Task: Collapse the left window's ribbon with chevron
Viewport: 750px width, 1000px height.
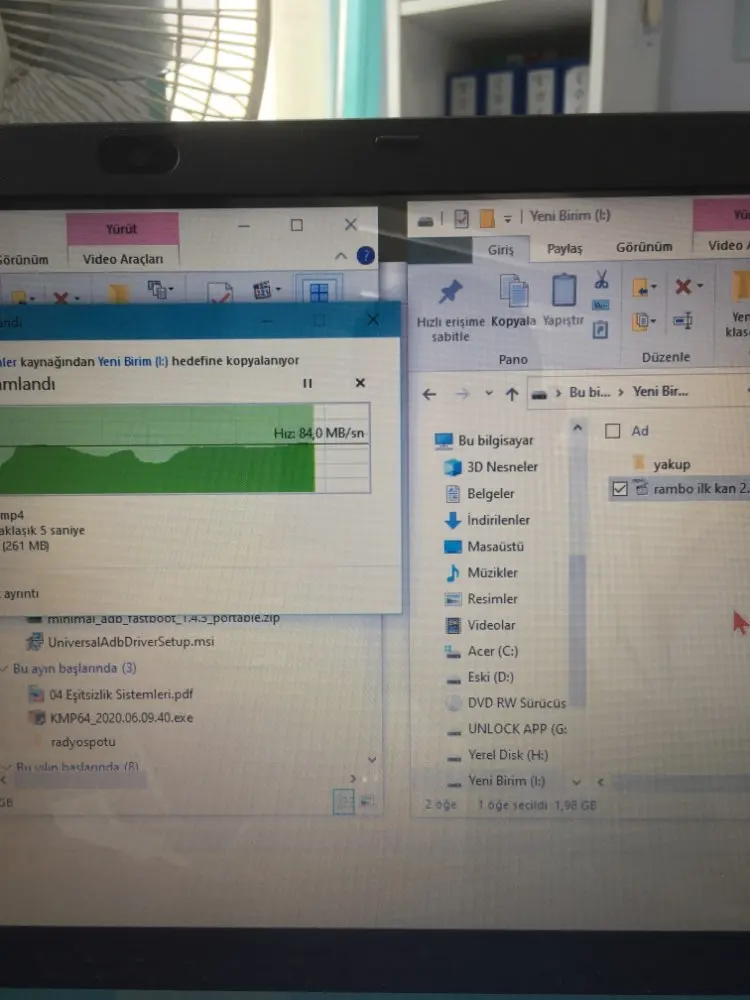Action: pyautogui.click(x=341, y=256)
